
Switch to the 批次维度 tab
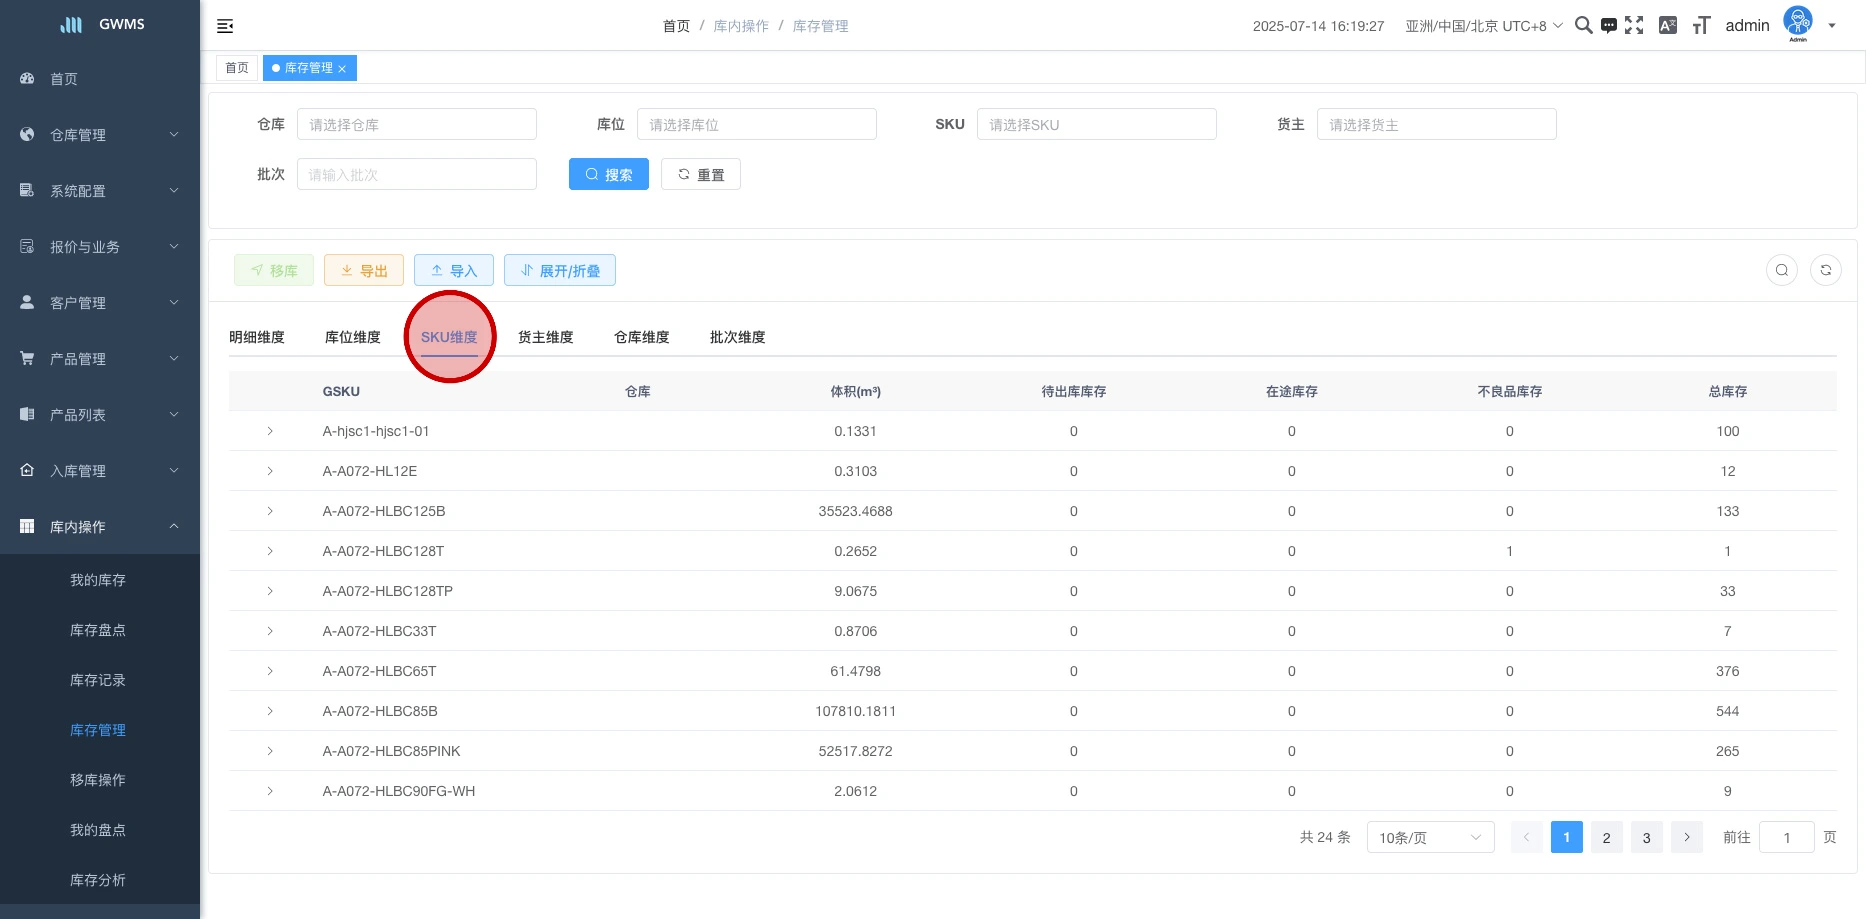click(x=737, y=337)
